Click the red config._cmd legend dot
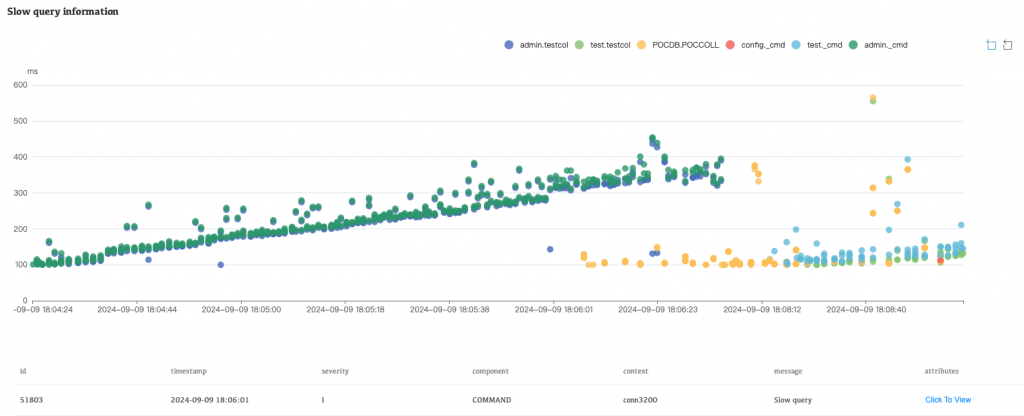 [730, 45]
